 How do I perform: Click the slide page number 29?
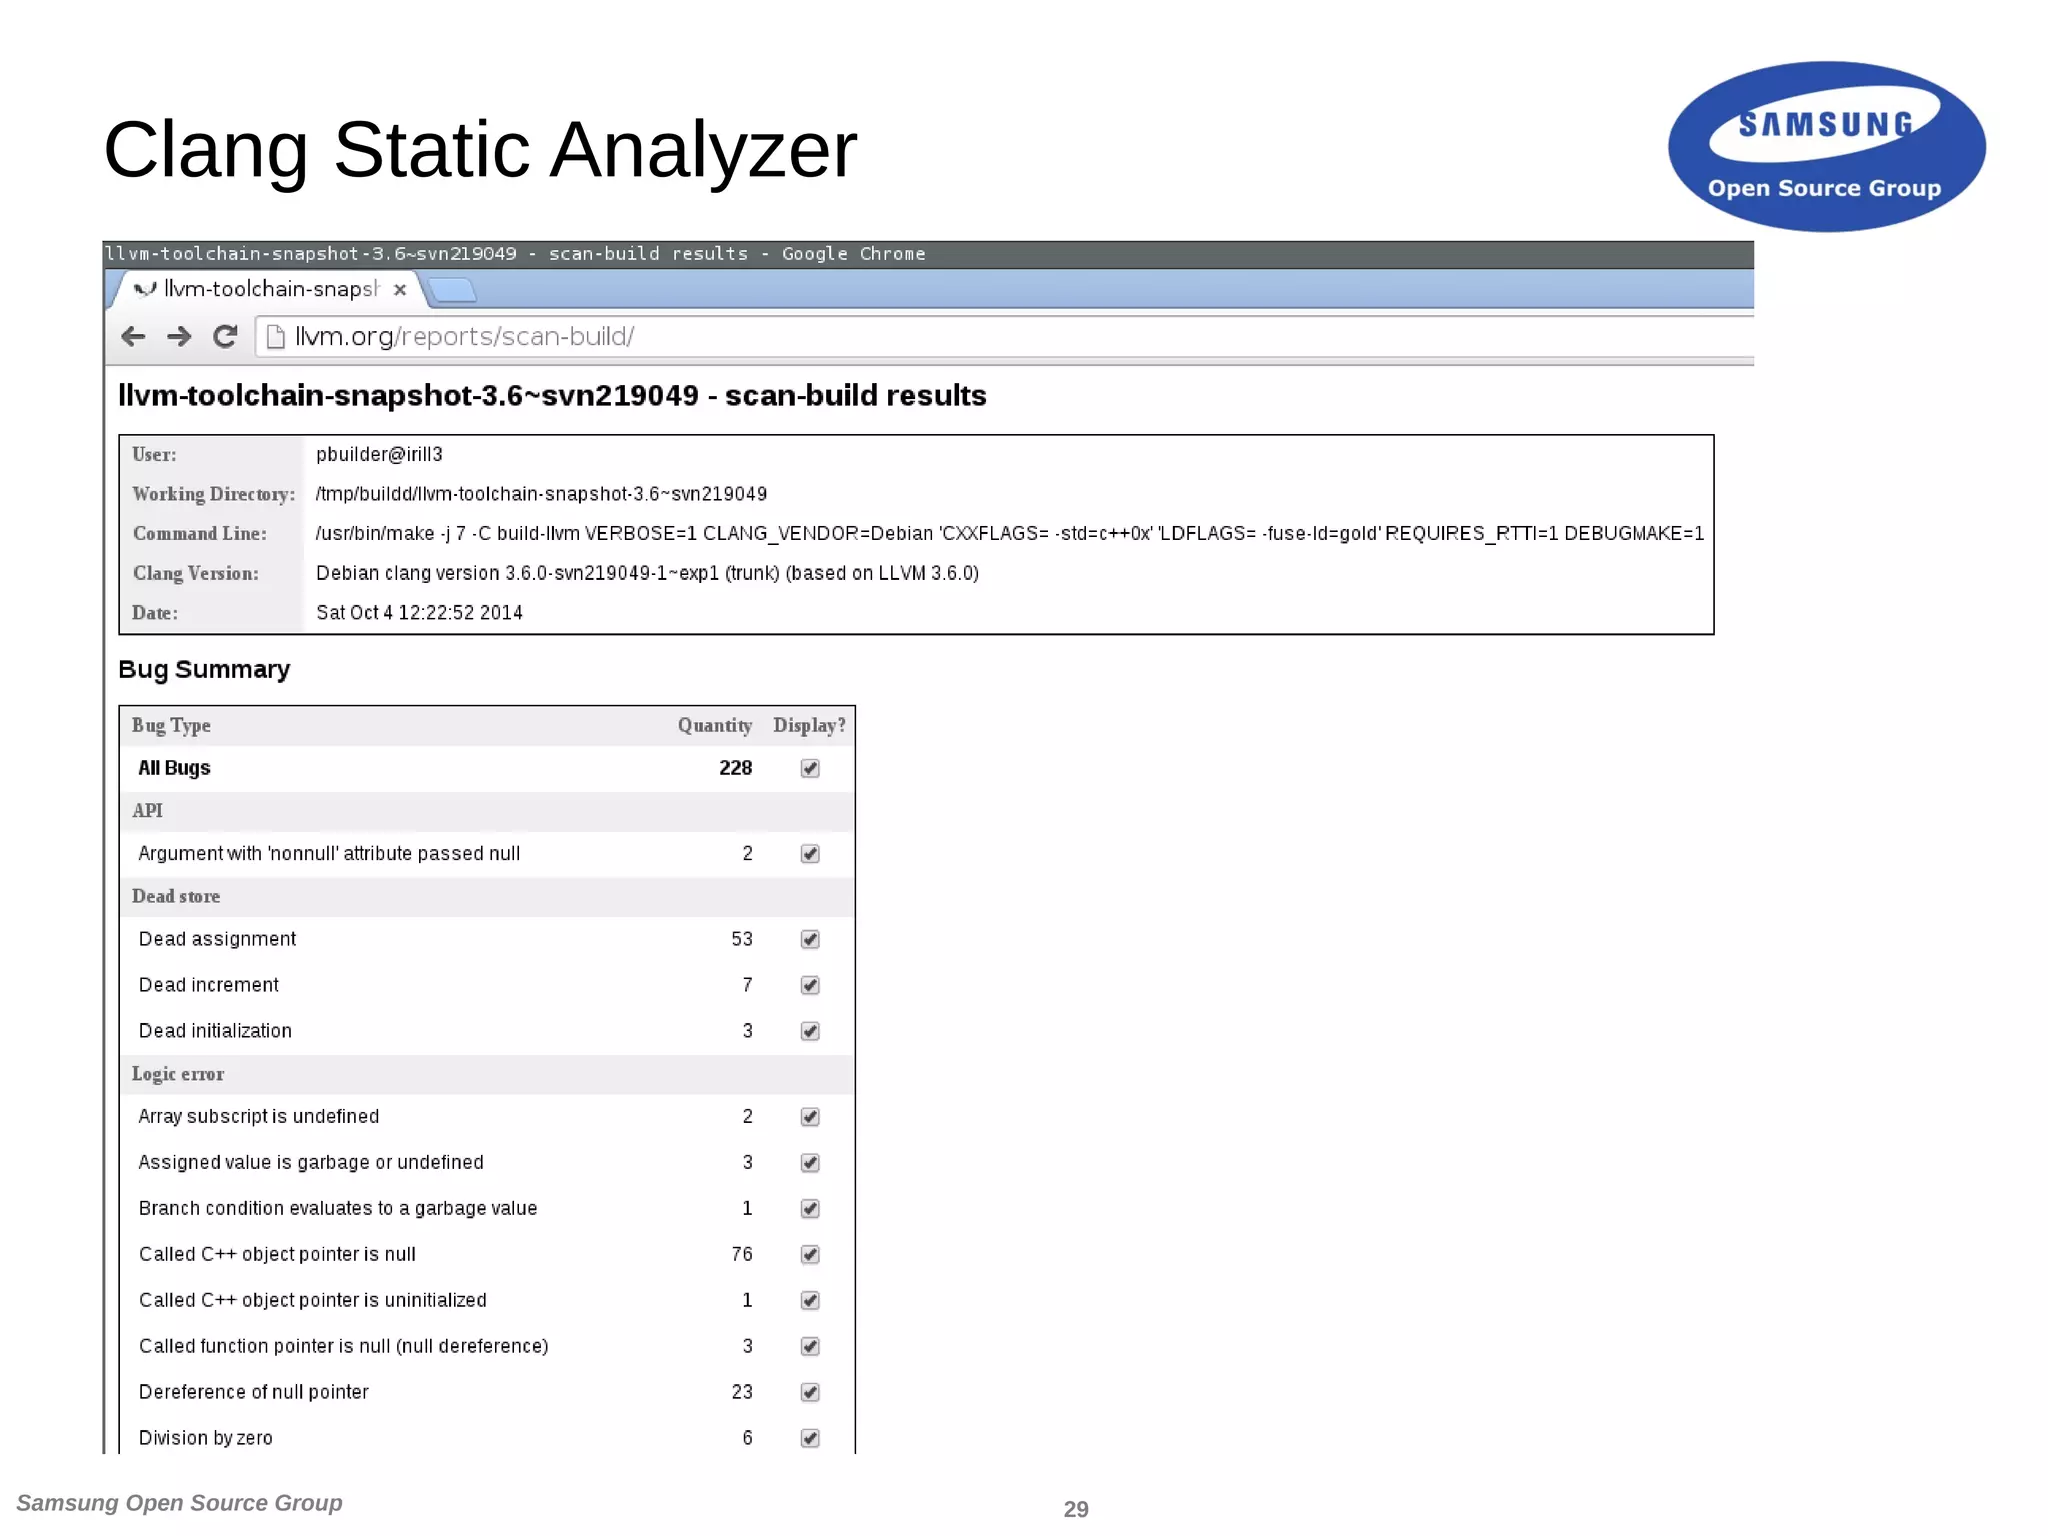(x=1076, y=1509)
